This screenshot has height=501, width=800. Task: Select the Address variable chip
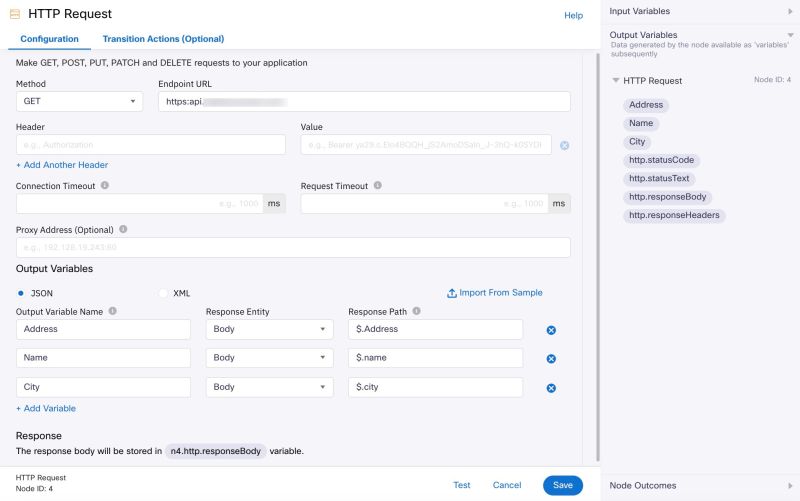[x=646, y=105]
